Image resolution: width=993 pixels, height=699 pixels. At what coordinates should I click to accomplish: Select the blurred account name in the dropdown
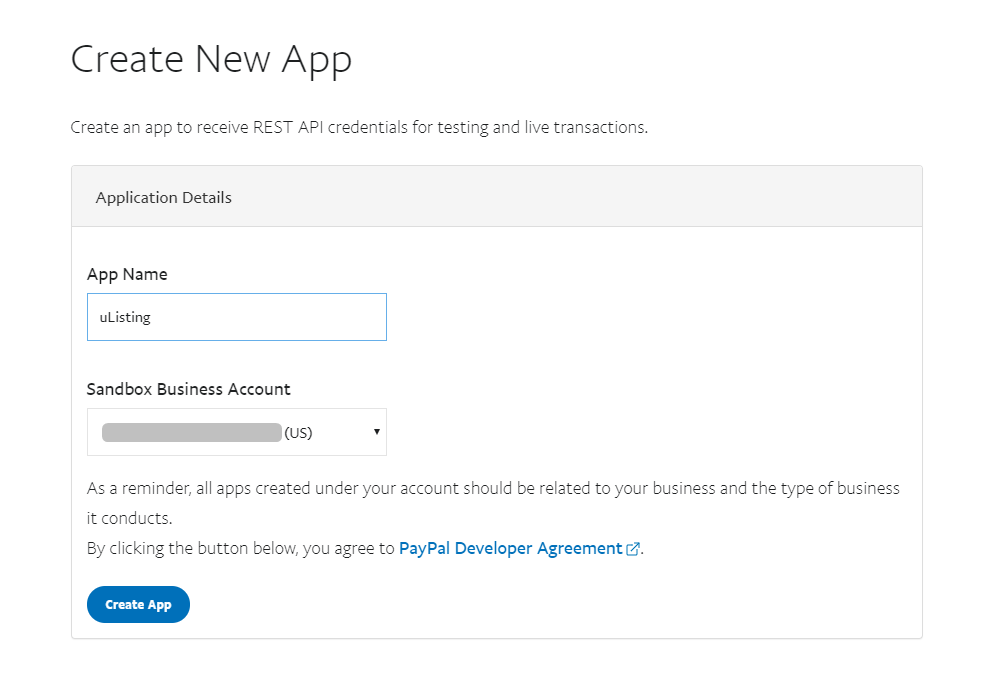[x=191, y=432]
